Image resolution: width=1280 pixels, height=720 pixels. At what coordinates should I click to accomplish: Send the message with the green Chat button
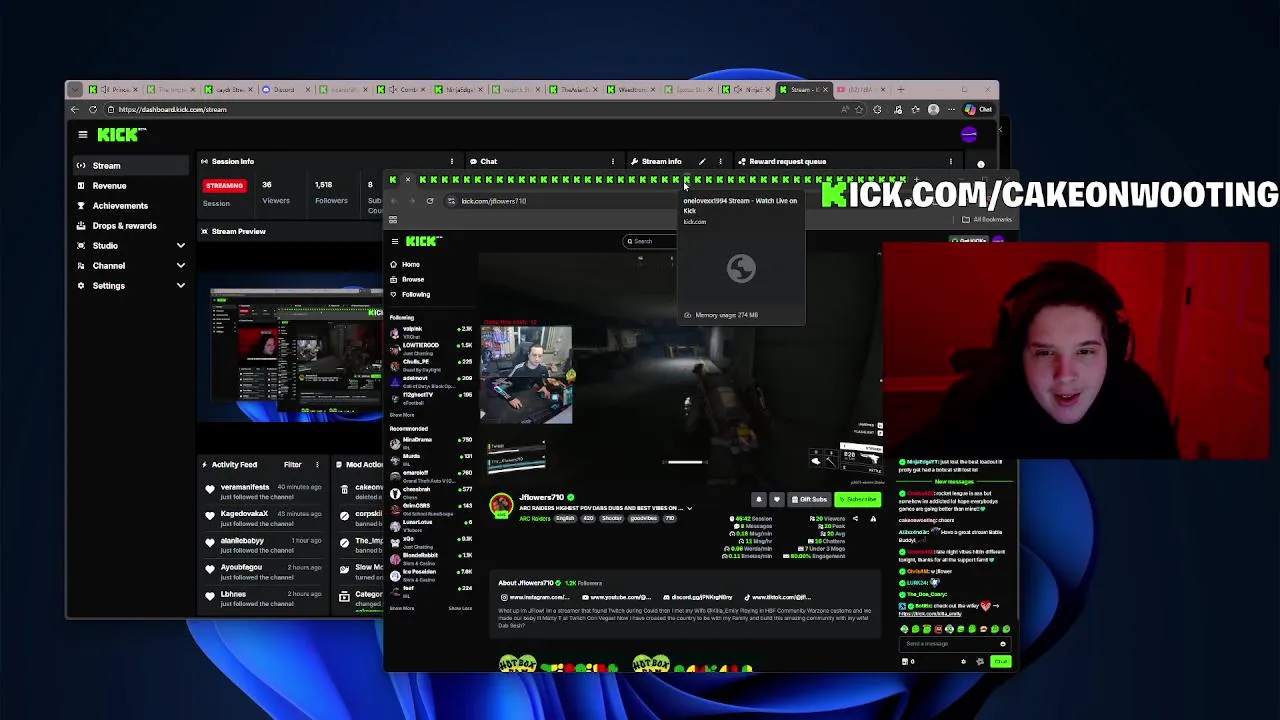1000,661
